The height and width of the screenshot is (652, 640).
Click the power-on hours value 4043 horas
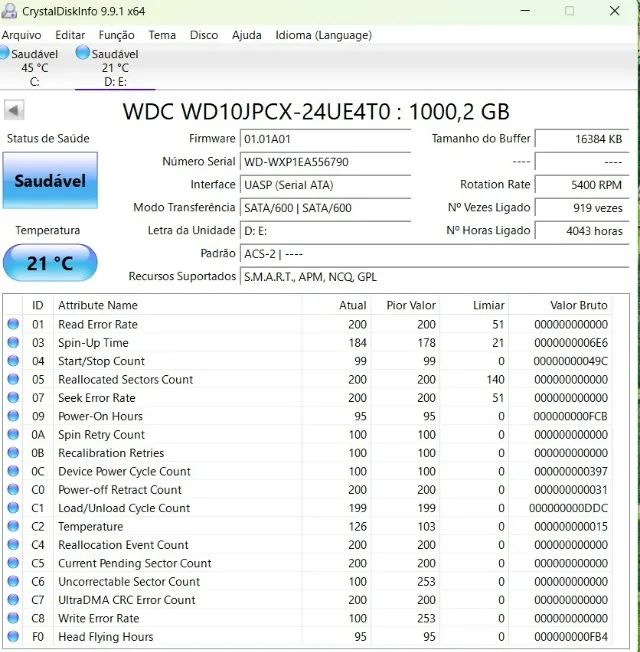click(x=582, y=231)
